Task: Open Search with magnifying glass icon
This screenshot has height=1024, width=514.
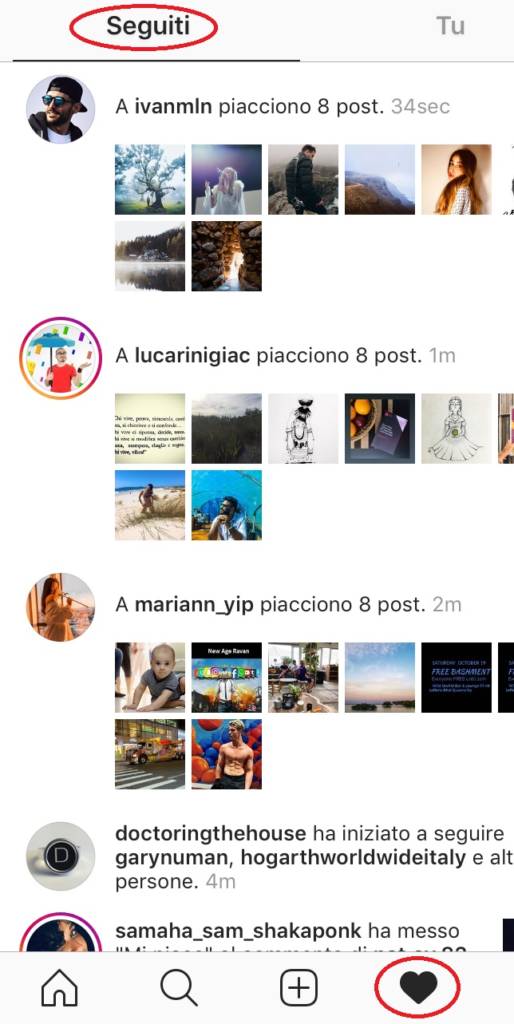Action: [x=179, y=986]
